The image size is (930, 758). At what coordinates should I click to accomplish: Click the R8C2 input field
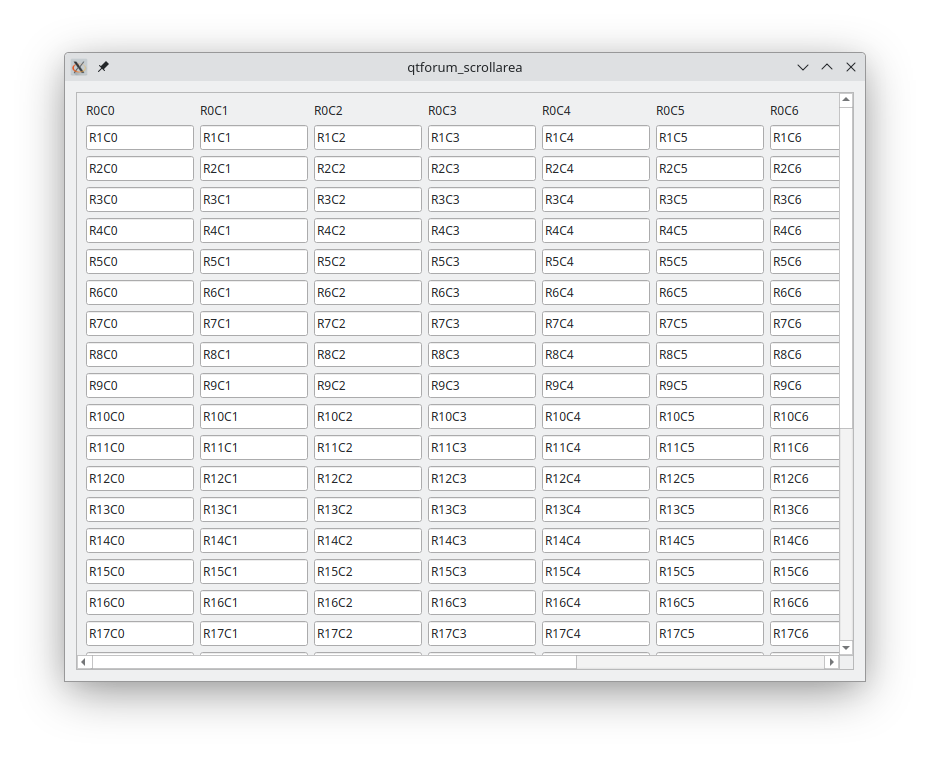[x=368, y=355]
